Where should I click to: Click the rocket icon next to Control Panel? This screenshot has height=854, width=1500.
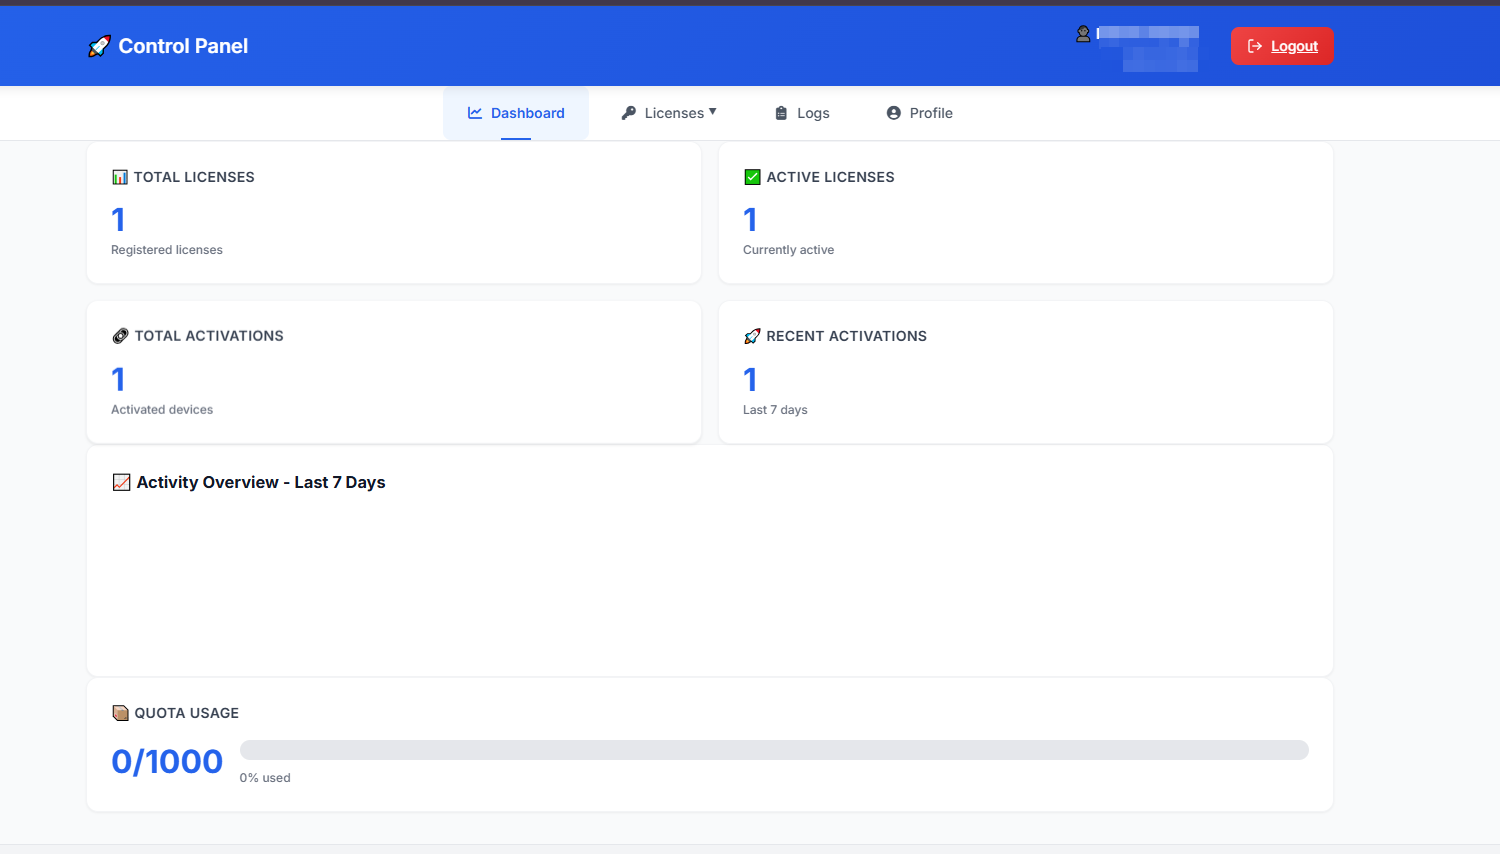click(97, 45)
